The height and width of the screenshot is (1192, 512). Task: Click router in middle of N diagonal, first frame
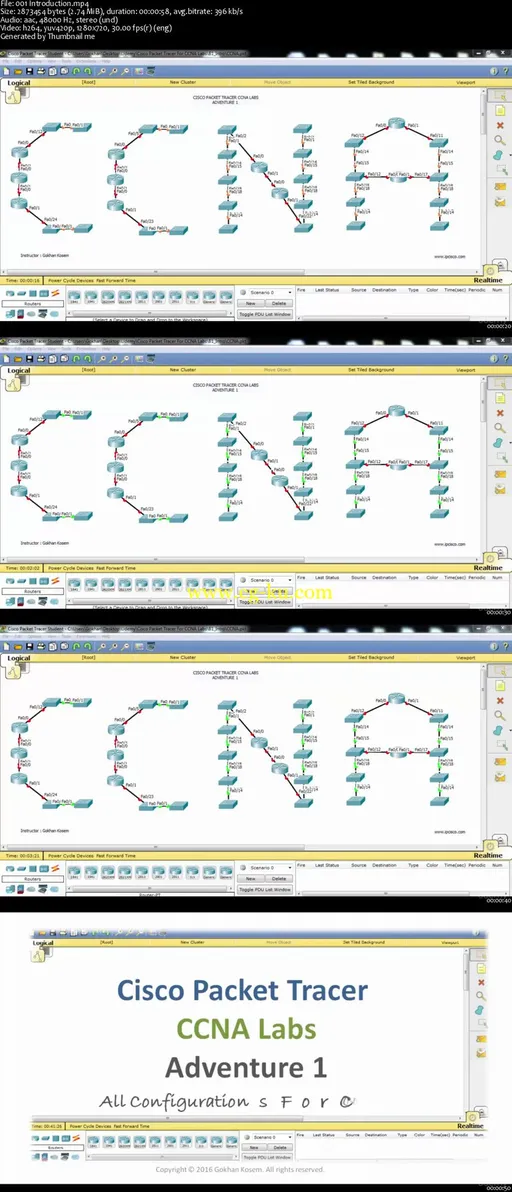tap(259, 167)
